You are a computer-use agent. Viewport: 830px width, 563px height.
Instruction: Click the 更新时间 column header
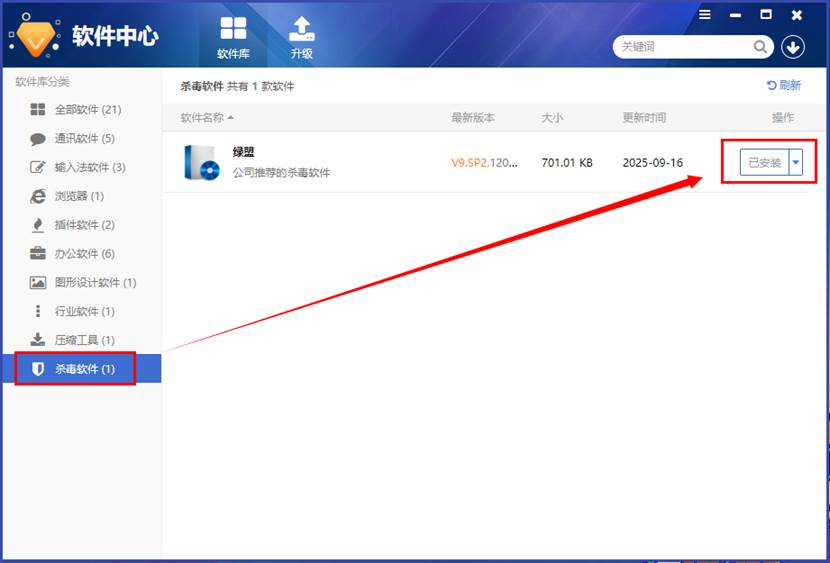click(644, 118)
